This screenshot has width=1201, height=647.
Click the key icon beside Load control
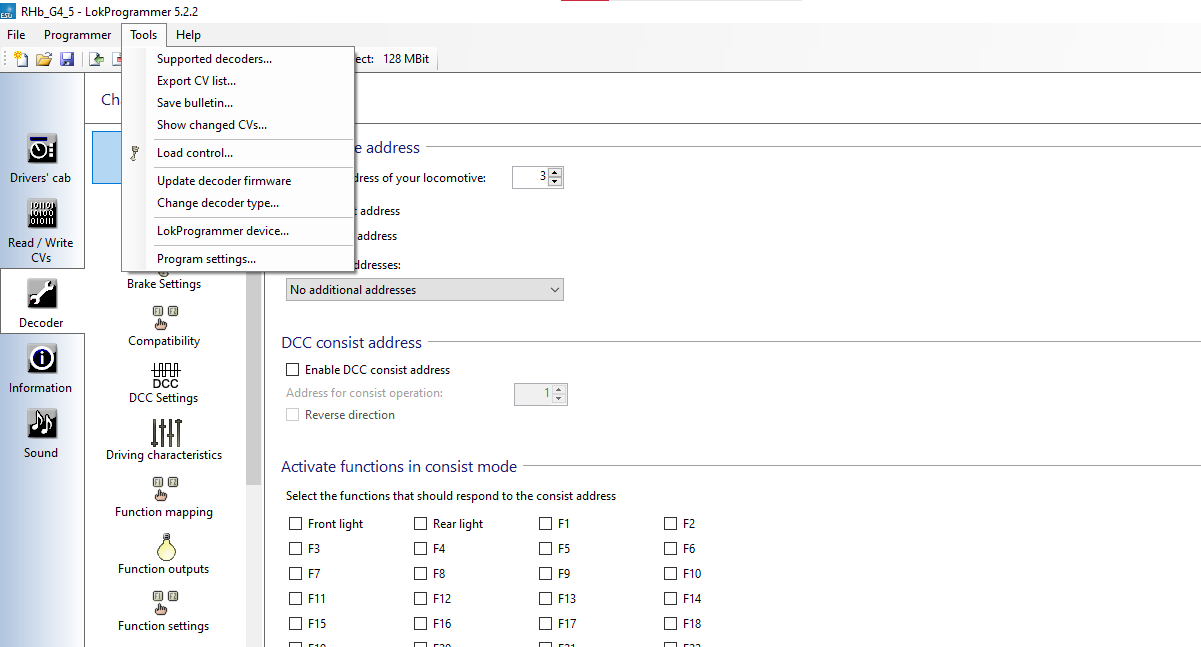134,153
